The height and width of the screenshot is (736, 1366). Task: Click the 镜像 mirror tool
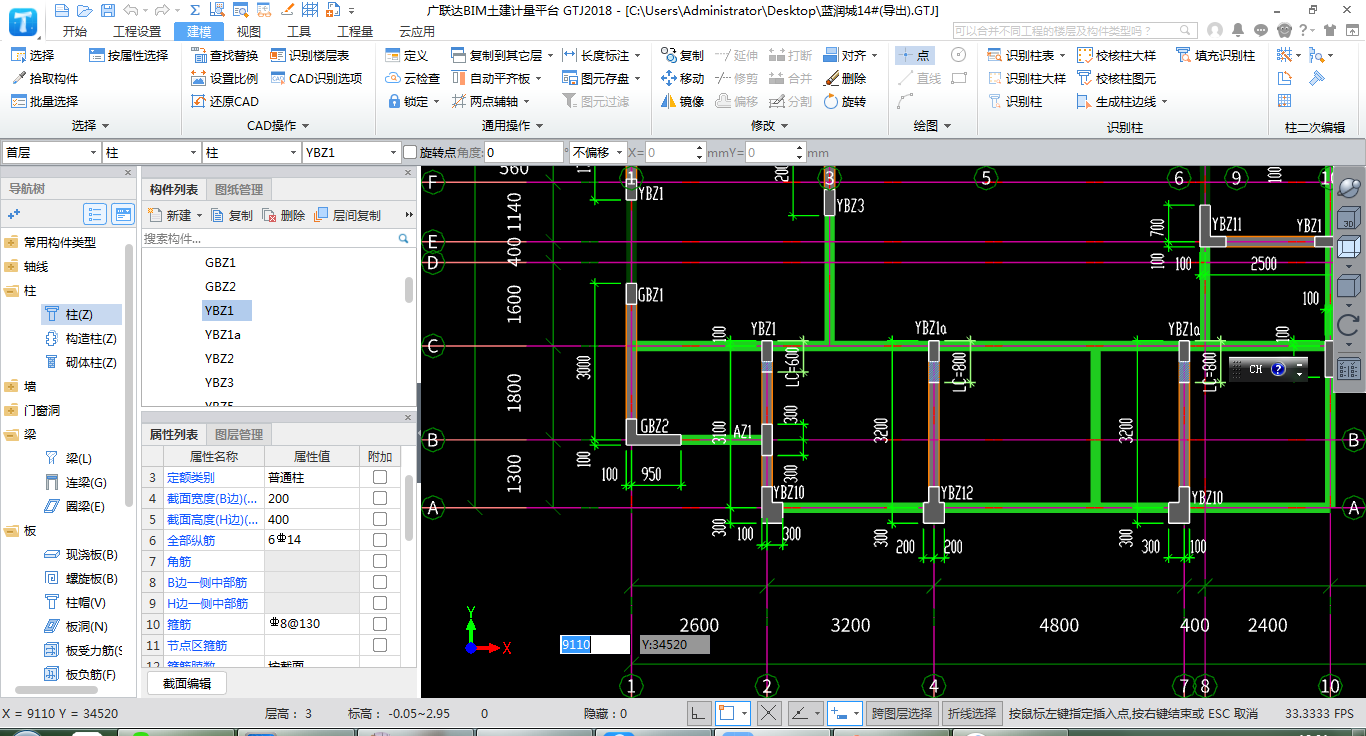pos(683,101)
